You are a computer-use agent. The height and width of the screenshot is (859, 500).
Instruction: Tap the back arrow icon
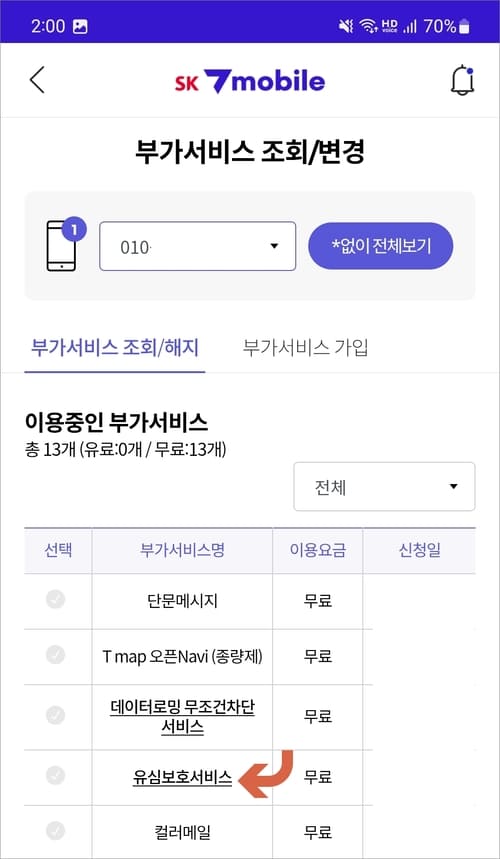37,81
